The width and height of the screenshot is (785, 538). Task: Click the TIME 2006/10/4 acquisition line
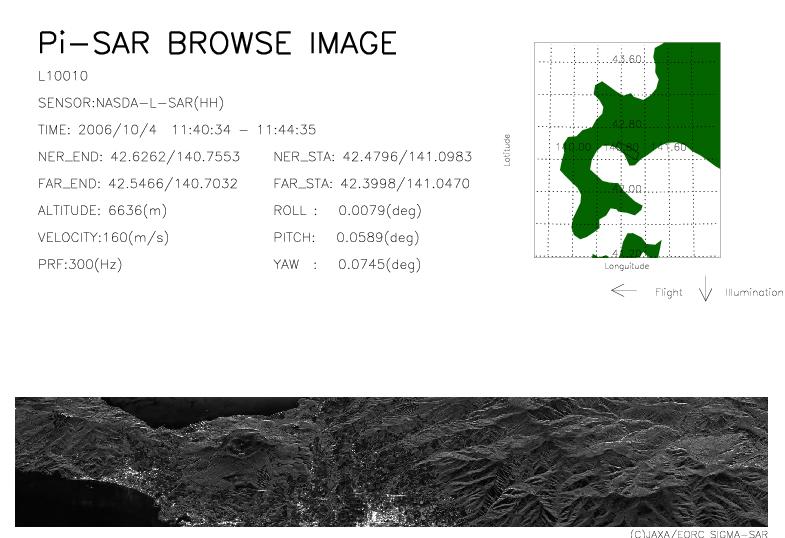pos(177,130)
